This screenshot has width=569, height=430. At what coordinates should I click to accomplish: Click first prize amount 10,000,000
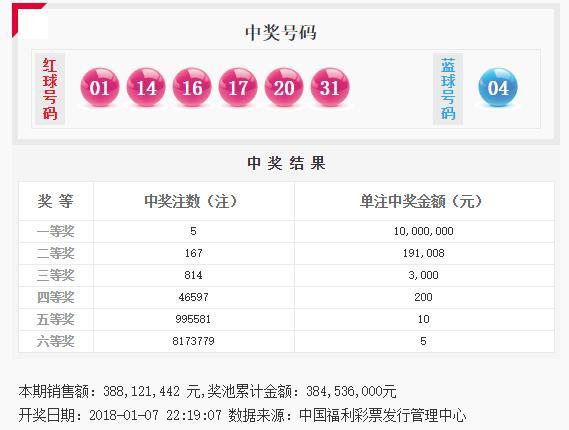coord(423,232)
